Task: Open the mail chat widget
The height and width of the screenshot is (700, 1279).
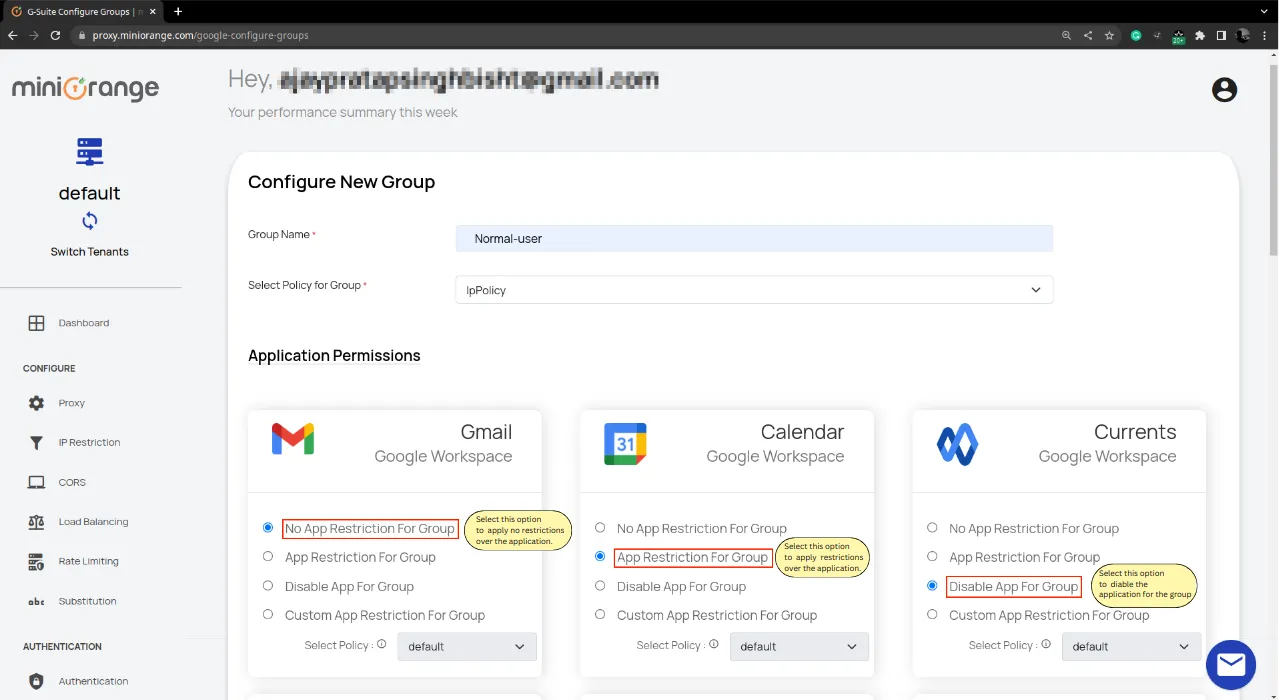Action: (1231, 665)
